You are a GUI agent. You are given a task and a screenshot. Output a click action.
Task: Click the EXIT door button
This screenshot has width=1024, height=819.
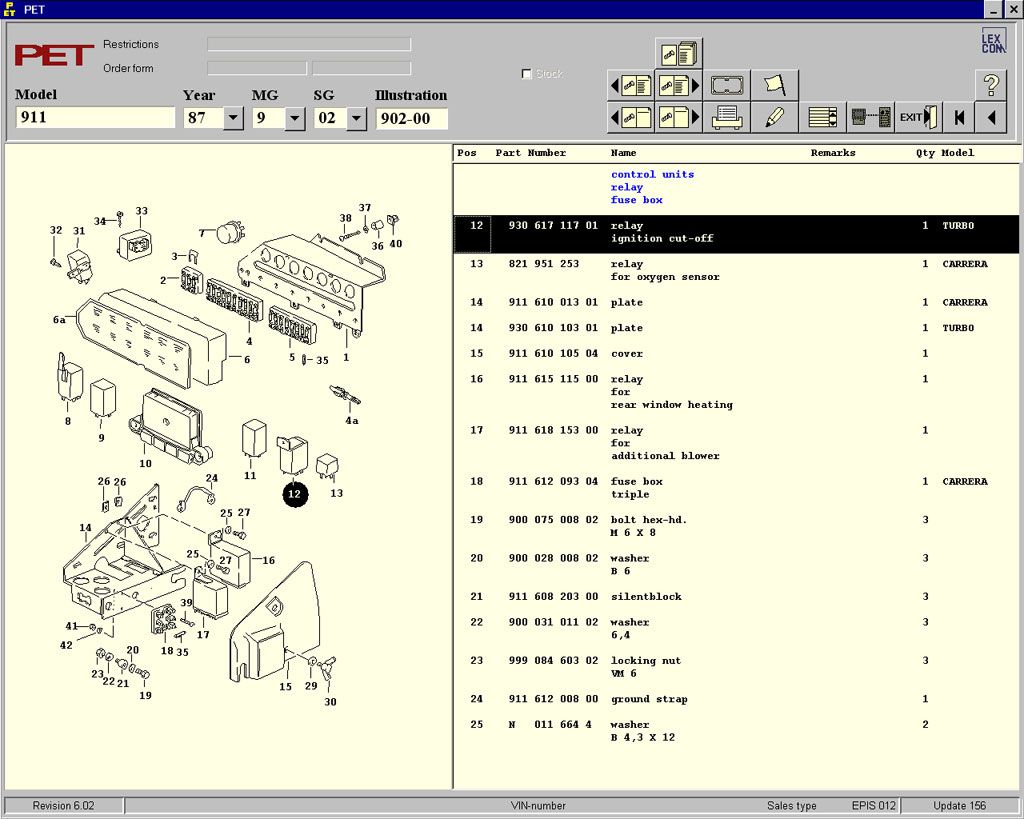(918, 117)
